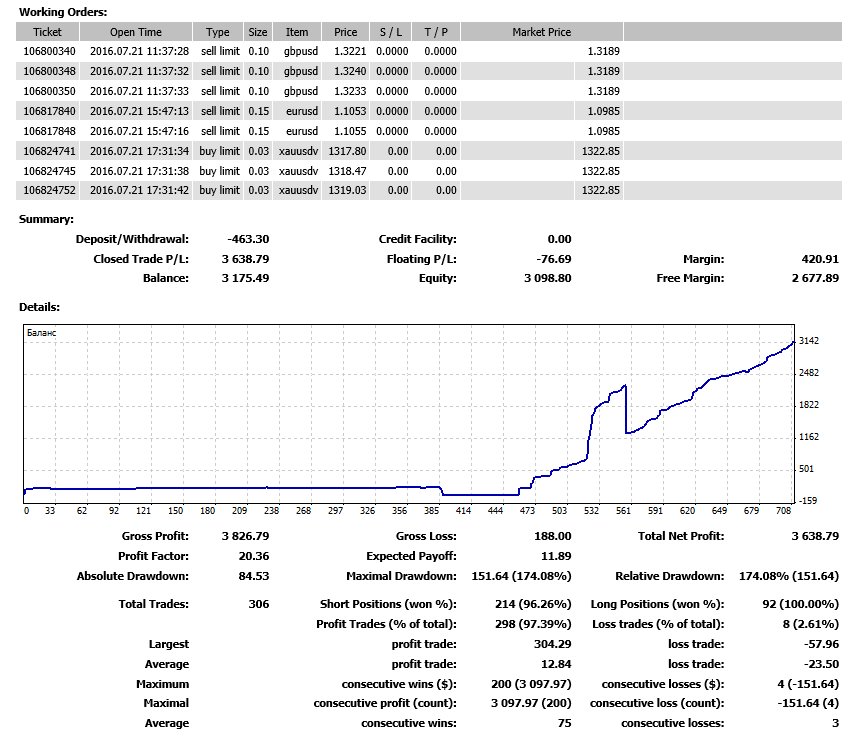
Task: Select the Balance value 3 175.49
Action: pos(245,278)
